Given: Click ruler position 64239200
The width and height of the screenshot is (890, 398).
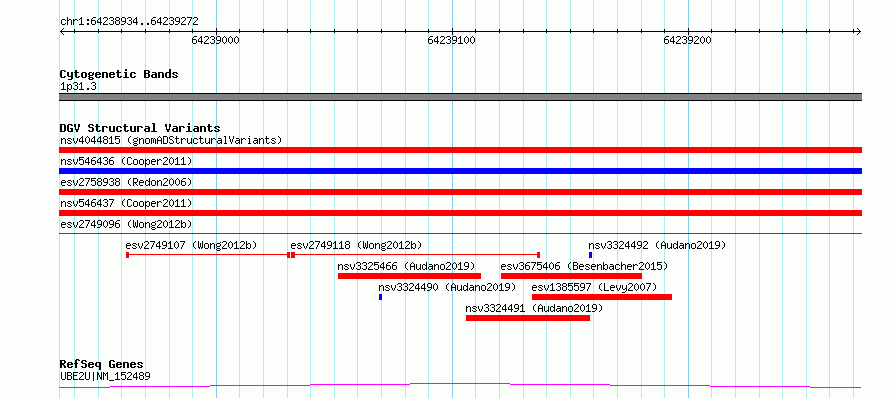Looking at the screenshot, I should click(x=688, y=40).
